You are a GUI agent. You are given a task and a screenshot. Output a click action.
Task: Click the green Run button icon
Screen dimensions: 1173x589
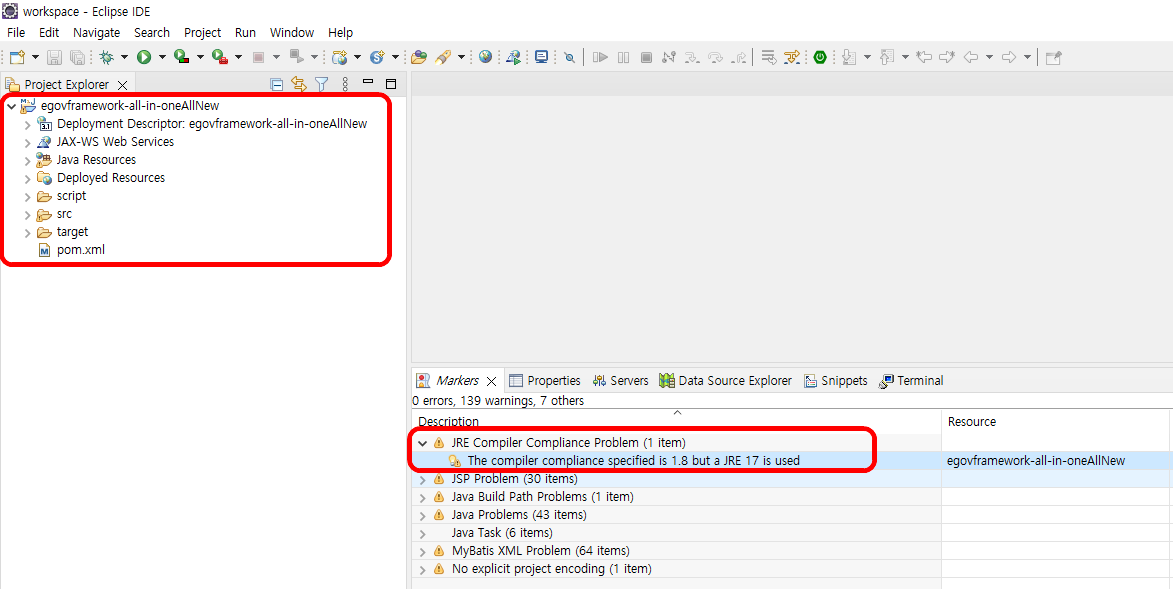click(144, 57)
